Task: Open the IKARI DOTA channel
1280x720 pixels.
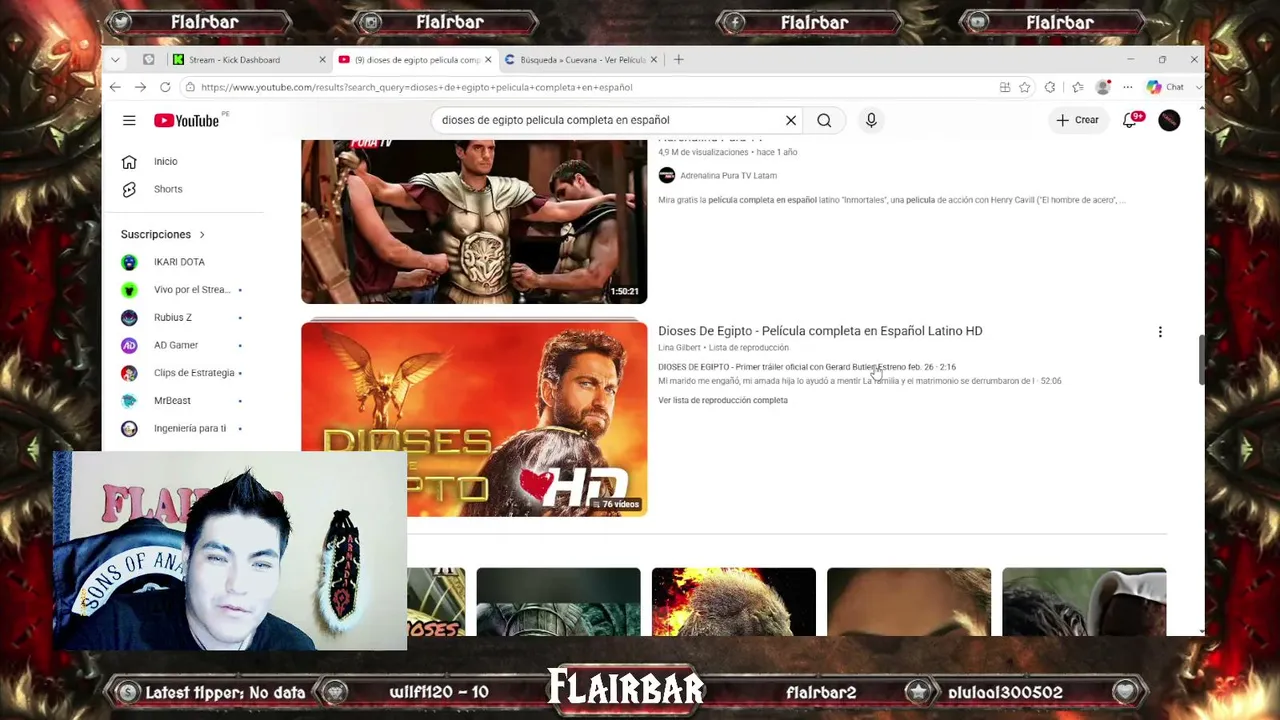Action: (x=180, y=262)
